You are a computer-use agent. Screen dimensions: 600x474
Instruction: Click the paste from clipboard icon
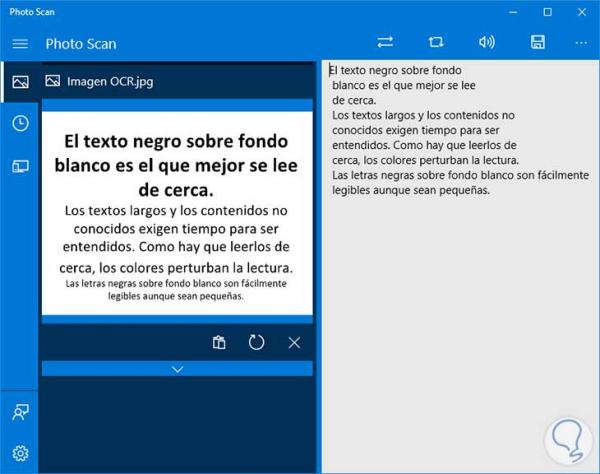click(219, 342)
